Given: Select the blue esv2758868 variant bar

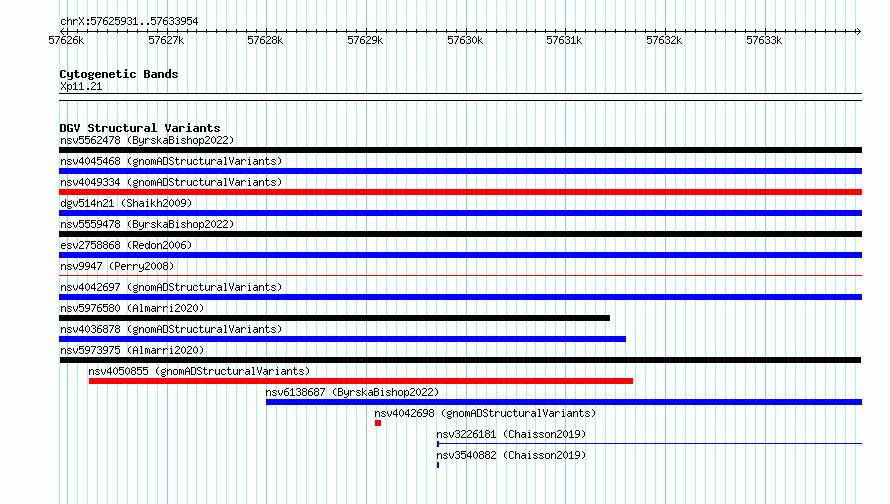Looking at the screenshot, I should point(460,255).
